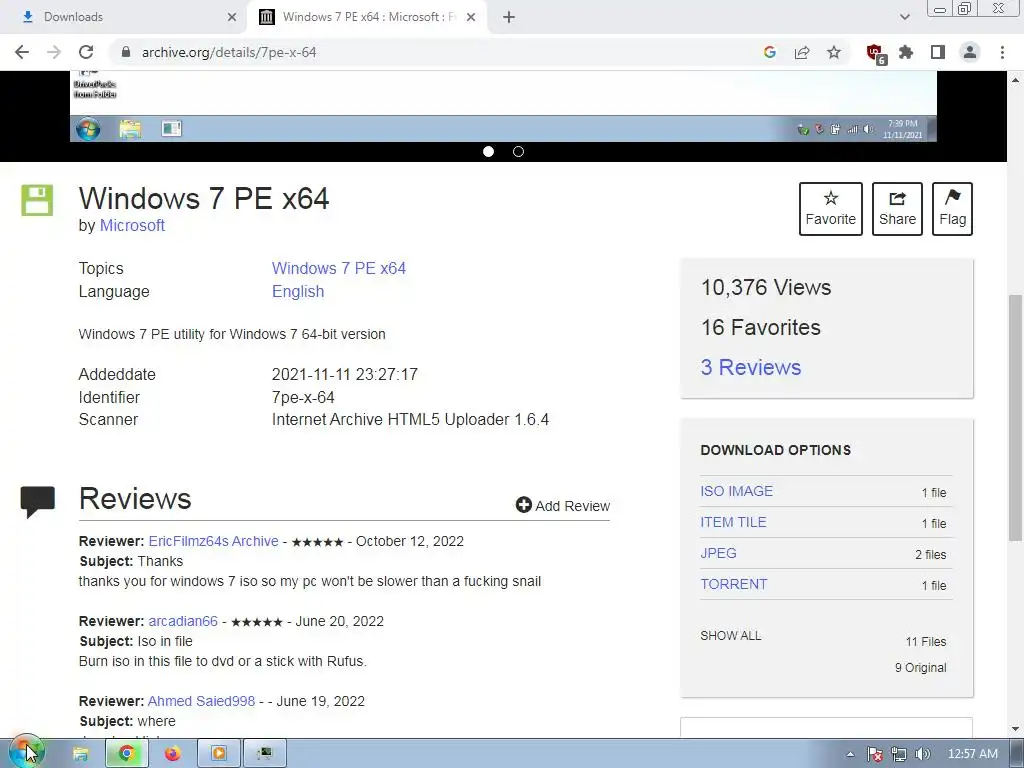Click the Chrome taskbar icon
Screen dimensions: 1024x768
(x=127, y=754)
